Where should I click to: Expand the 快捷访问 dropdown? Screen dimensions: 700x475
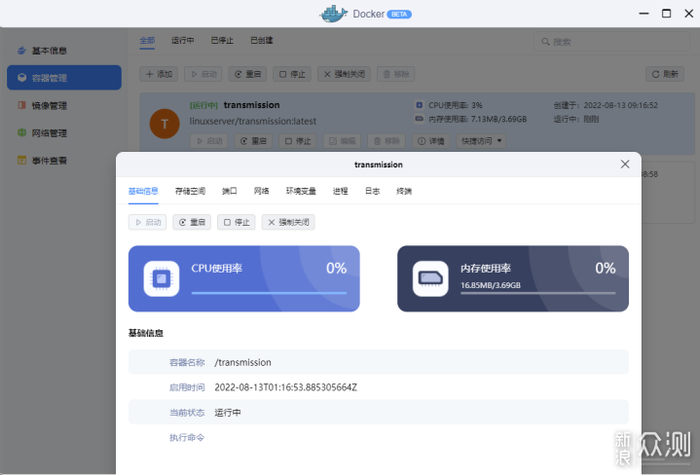coord(481,141)
